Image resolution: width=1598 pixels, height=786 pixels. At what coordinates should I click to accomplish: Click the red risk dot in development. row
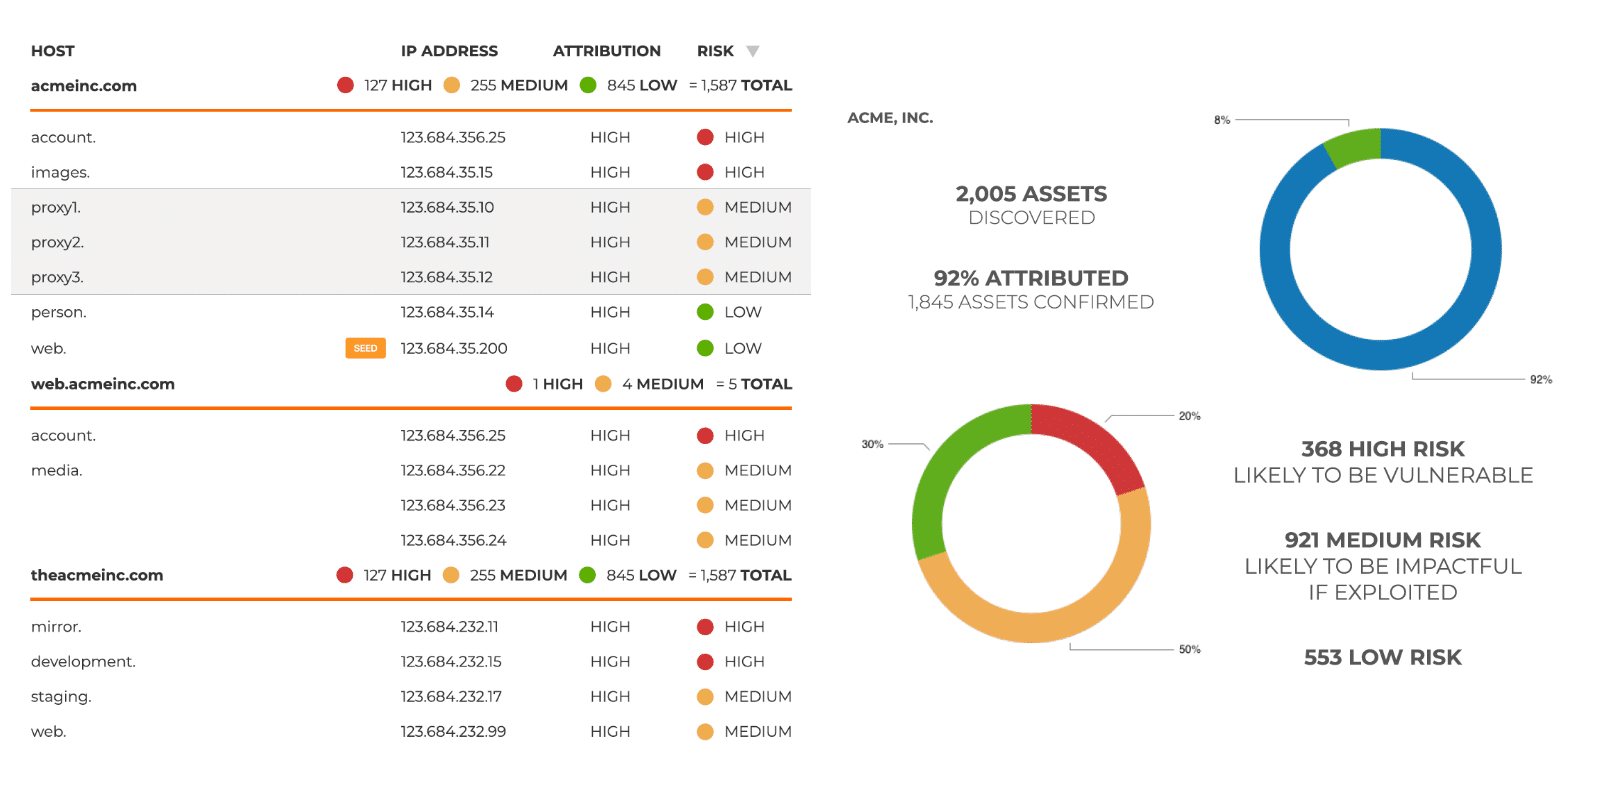(x=705, y=662)
